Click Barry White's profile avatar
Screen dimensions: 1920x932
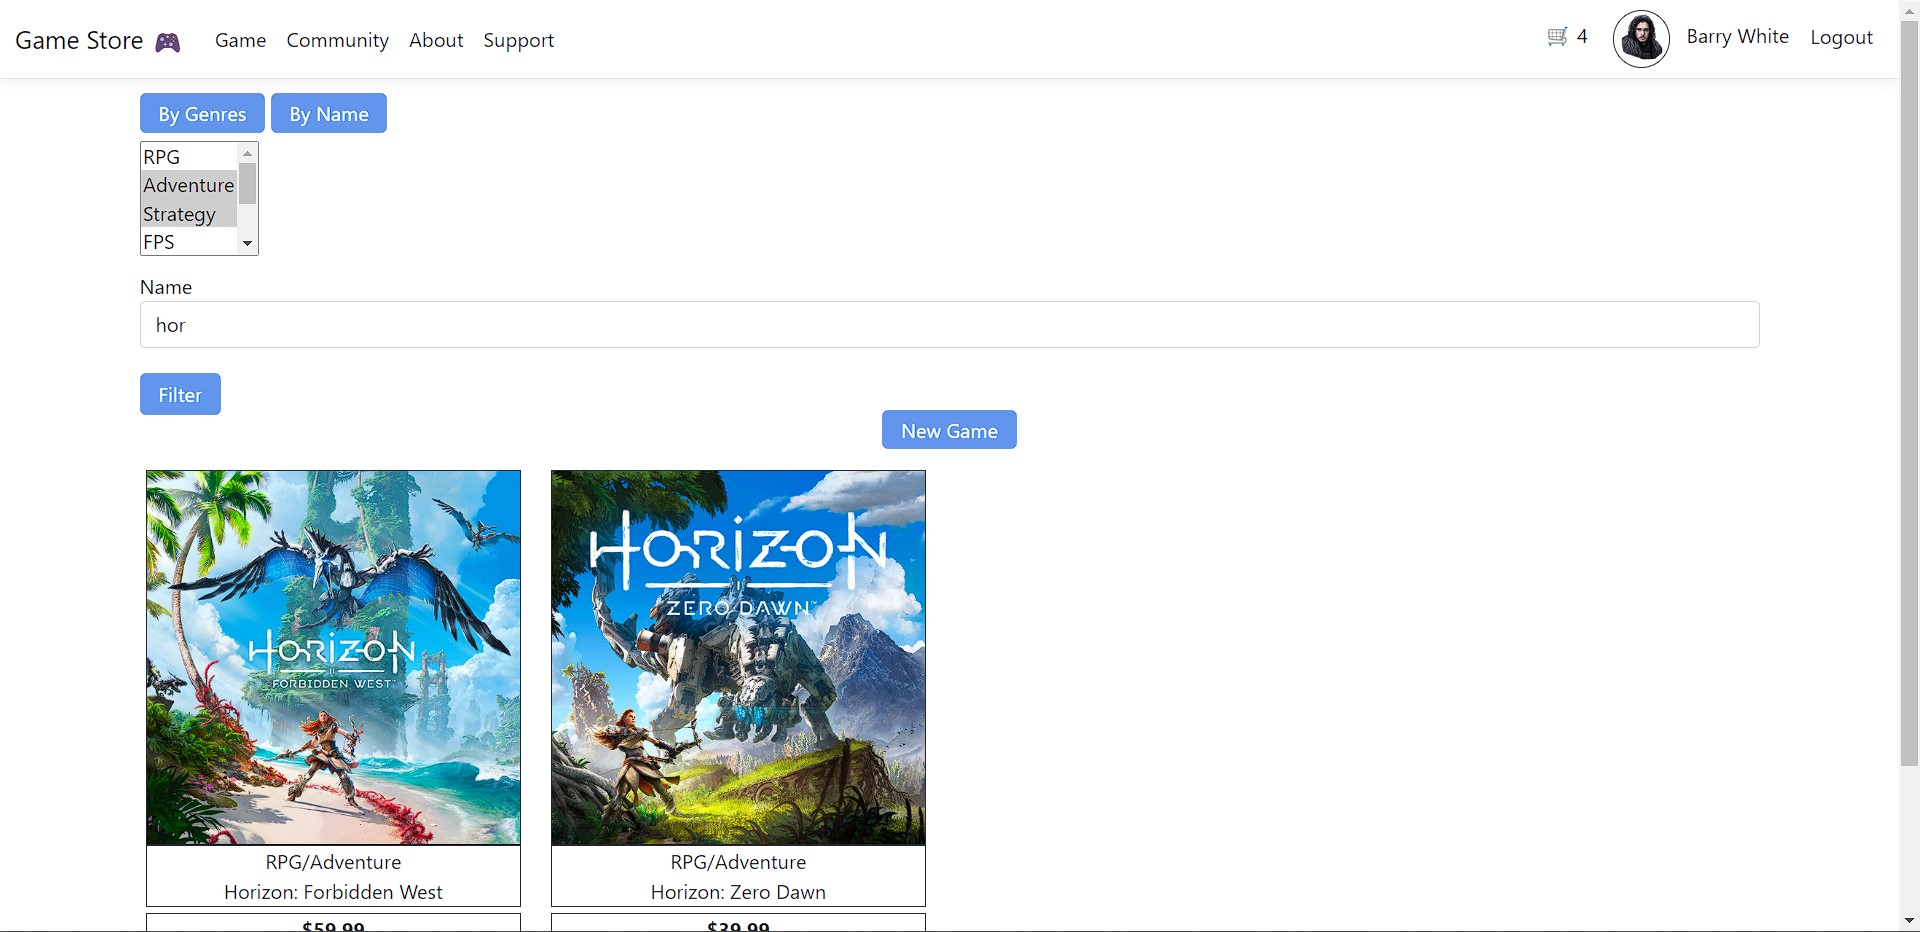(x=1641, y=39)
